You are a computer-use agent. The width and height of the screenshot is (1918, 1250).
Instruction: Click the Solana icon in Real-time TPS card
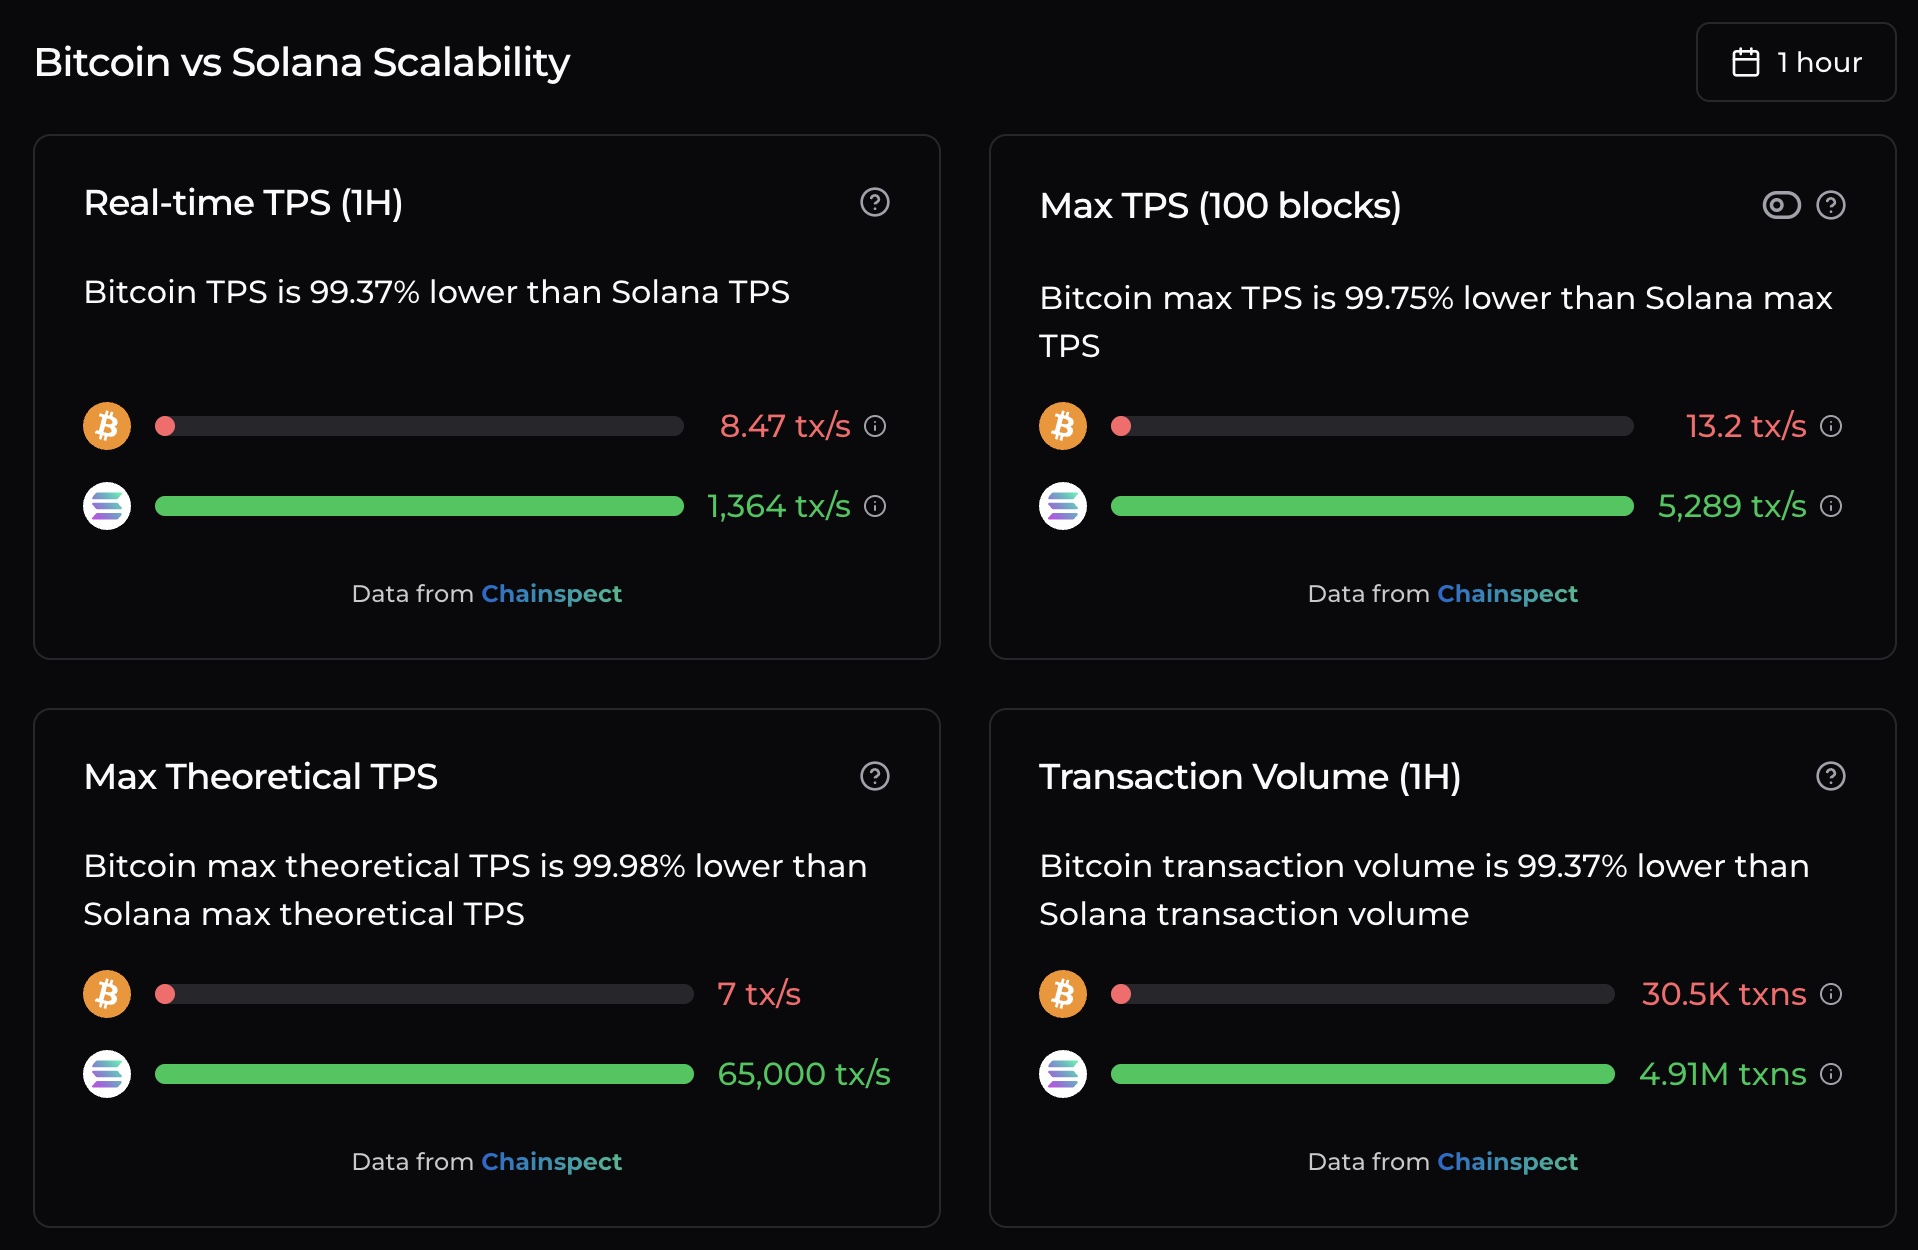106,506
